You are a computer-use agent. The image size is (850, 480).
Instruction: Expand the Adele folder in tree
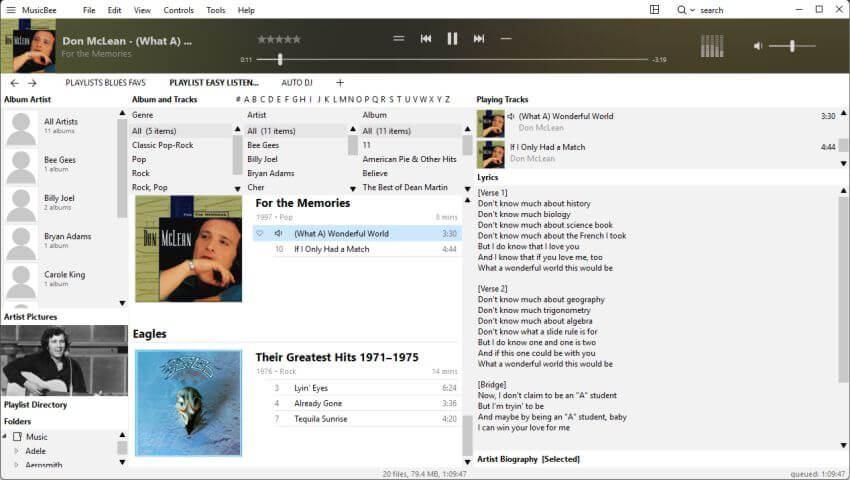(16, 451)
